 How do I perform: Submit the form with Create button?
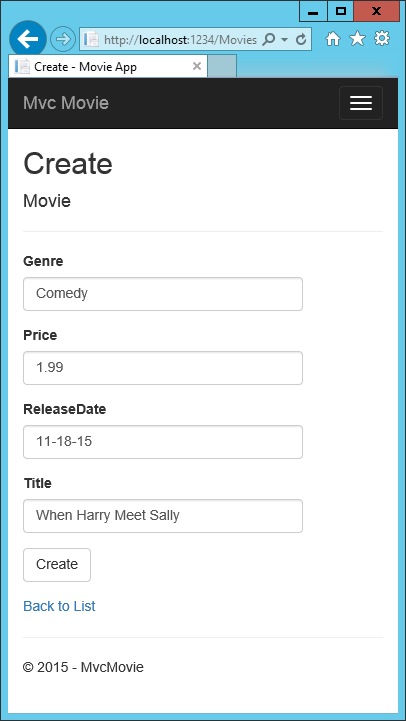pos(57,565)
